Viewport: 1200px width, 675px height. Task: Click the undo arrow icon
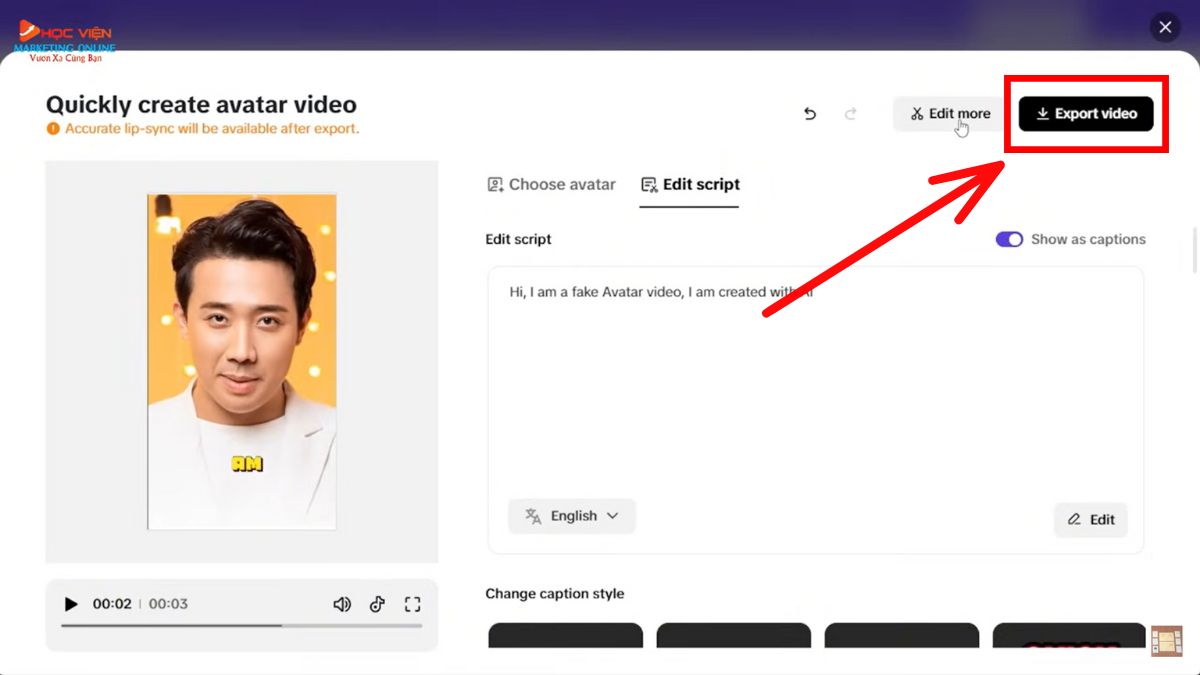(x=810, y=114)
